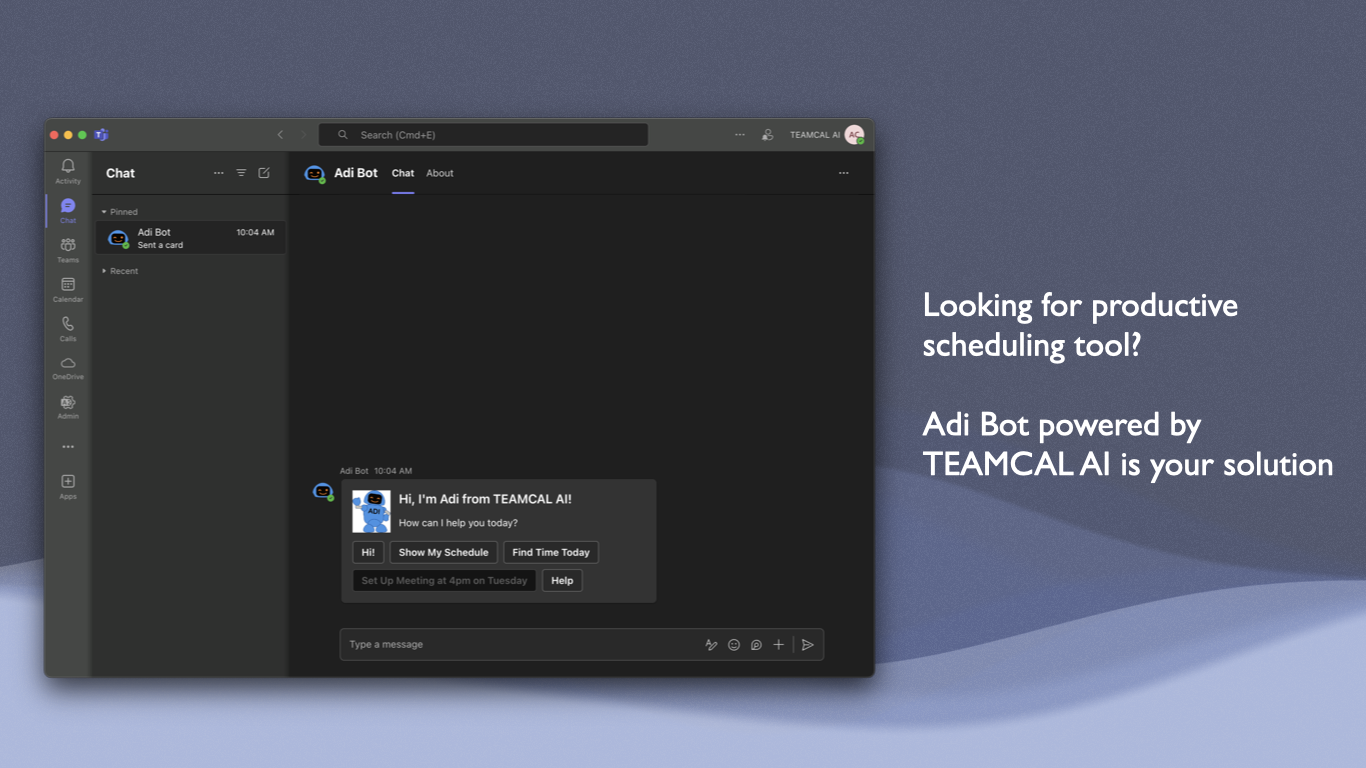Click Adi Bot avatar in chat header
The height and width of the screenshot is (768, 1366).
315,174
